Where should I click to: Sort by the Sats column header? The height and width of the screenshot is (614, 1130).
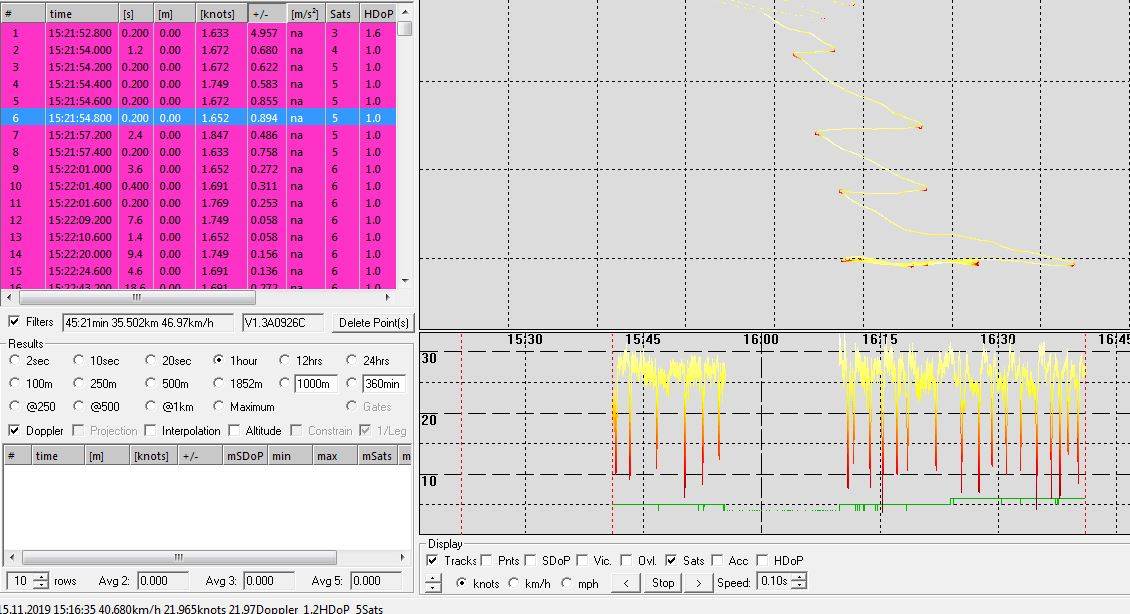340,14
